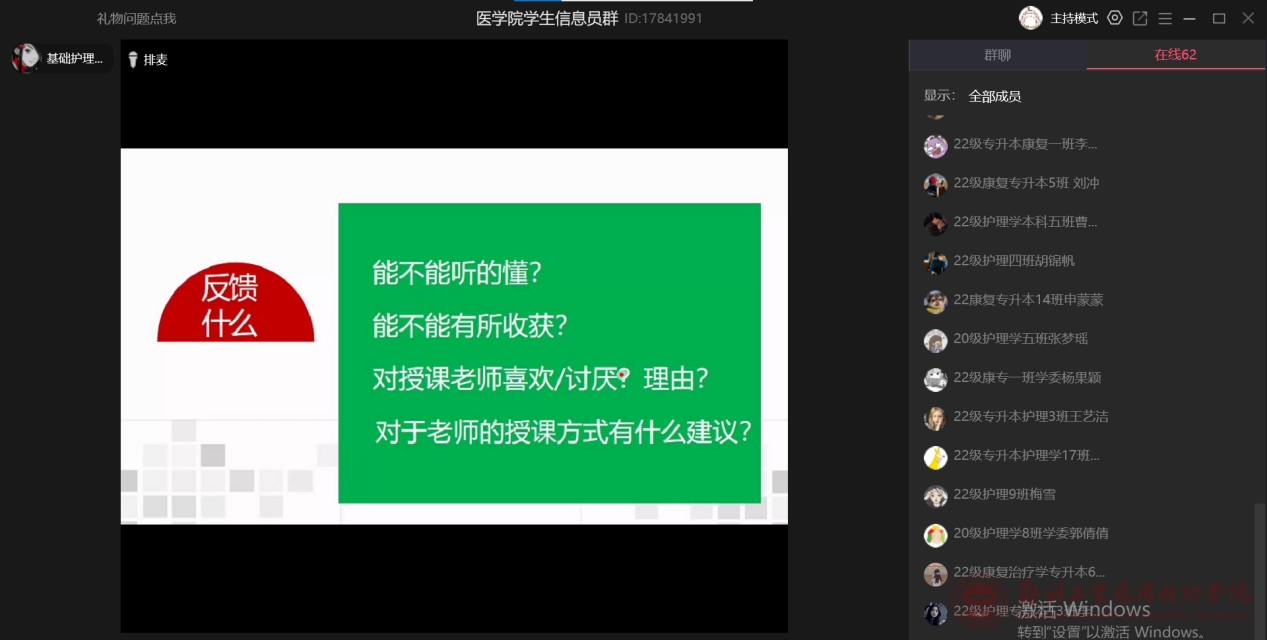Select member 22级康专一班学委杨果颖

(1027, 378)
